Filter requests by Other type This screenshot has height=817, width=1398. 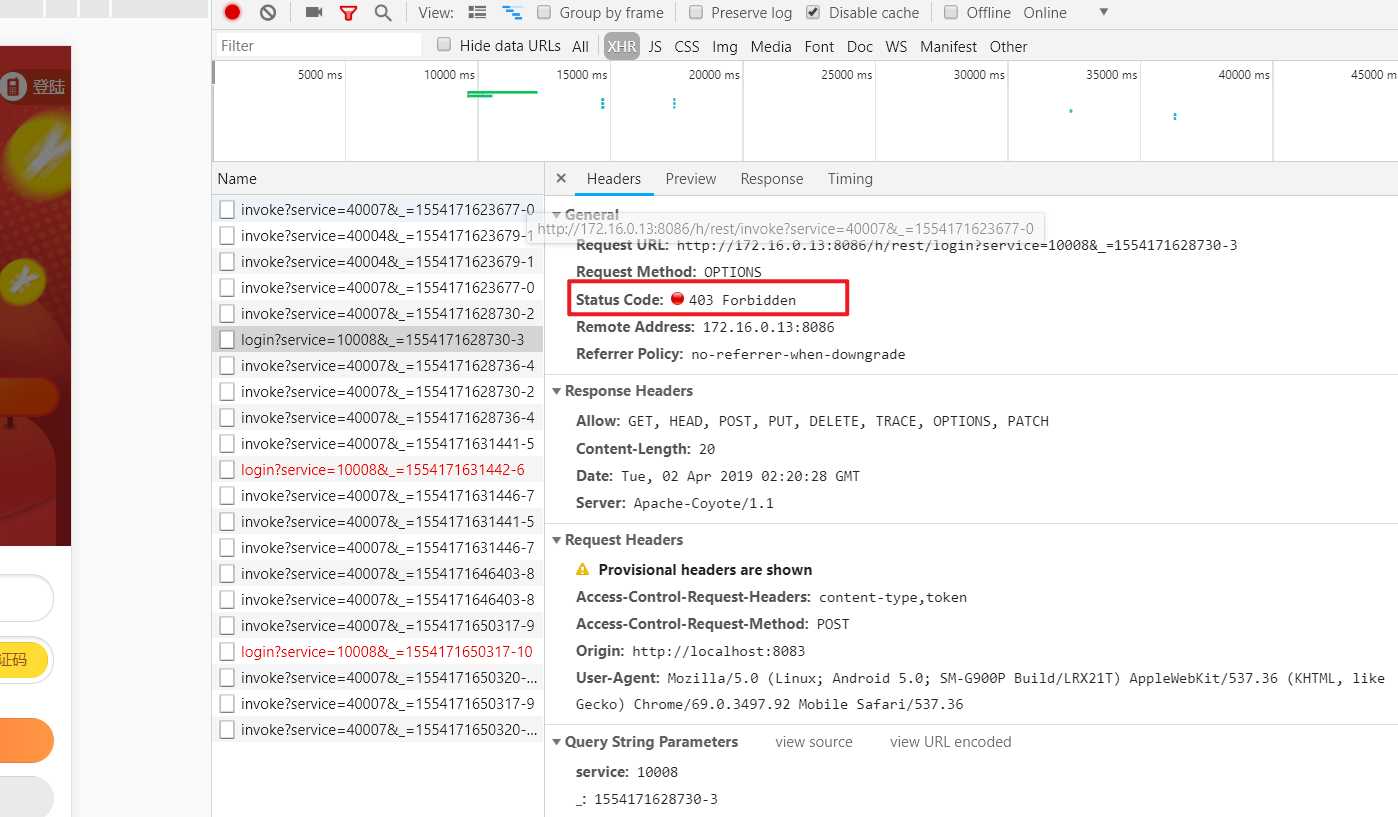click(x=1008, y=46)
